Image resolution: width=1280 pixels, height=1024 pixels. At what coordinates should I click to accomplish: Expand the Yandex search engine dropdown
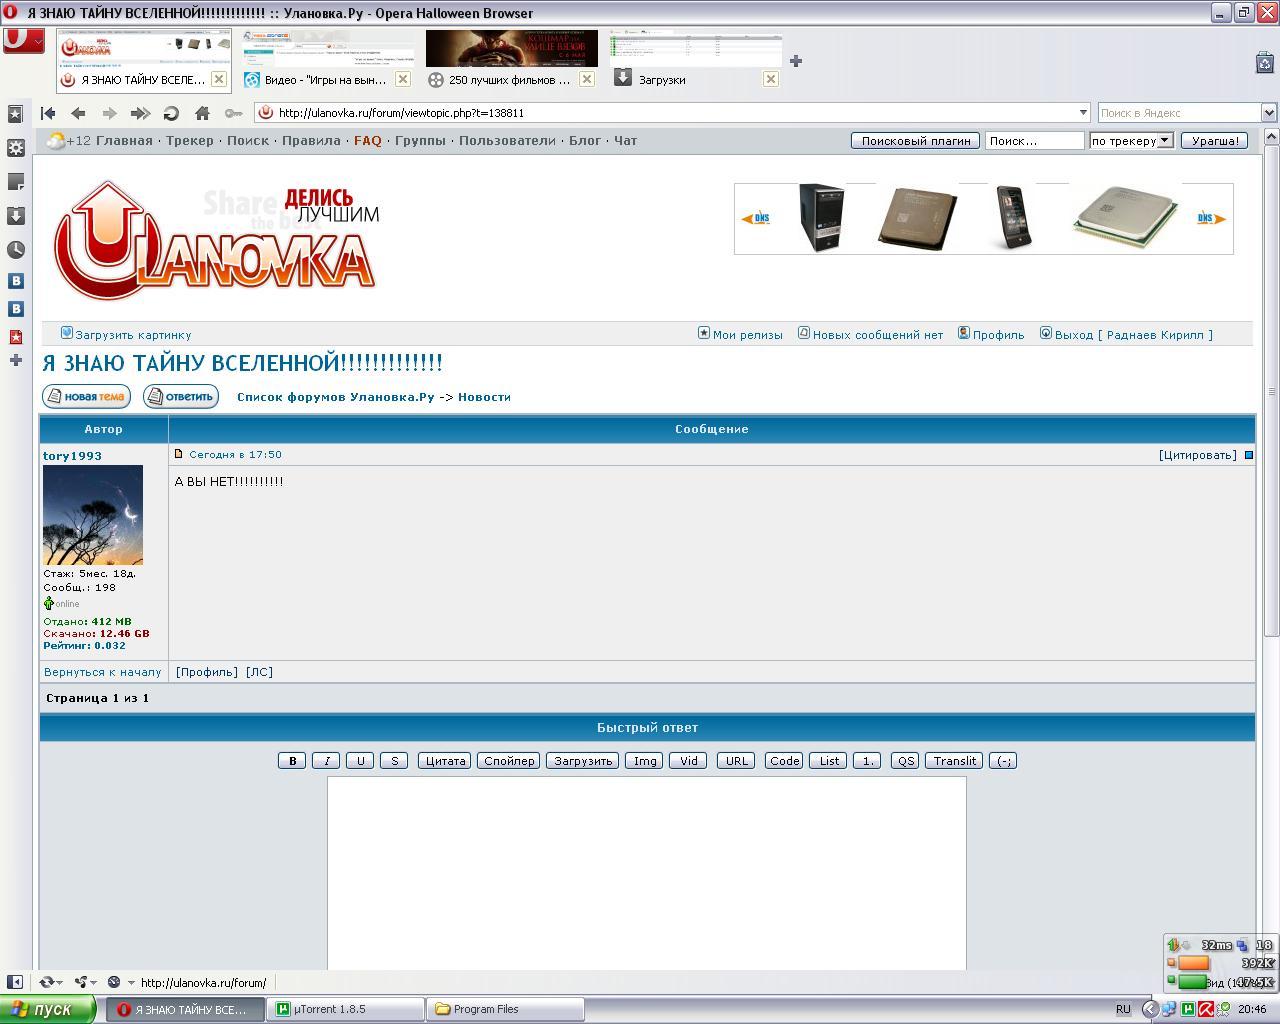pos(1268,113)
